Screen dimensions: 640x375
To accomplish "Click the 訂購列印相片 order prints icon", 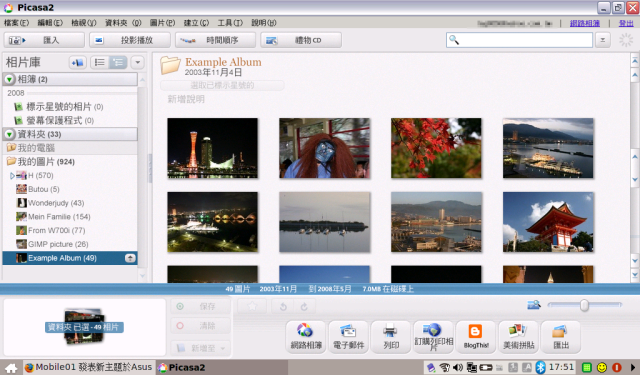I will pyautogui.click(x=433, y=337).
